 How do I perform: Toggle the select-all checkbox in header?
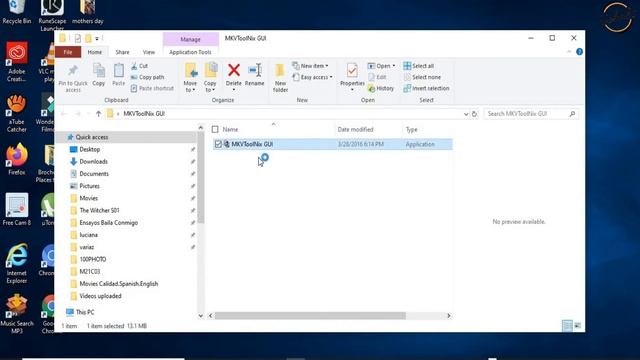pyautogui.click(x=215, y=129)
